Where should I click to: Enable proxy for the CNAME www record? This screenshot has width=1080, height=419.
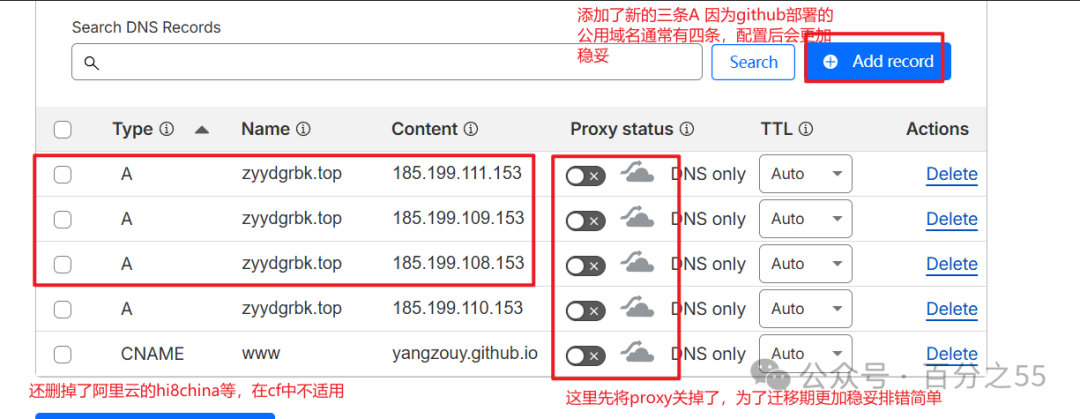[x=585, y=355]
